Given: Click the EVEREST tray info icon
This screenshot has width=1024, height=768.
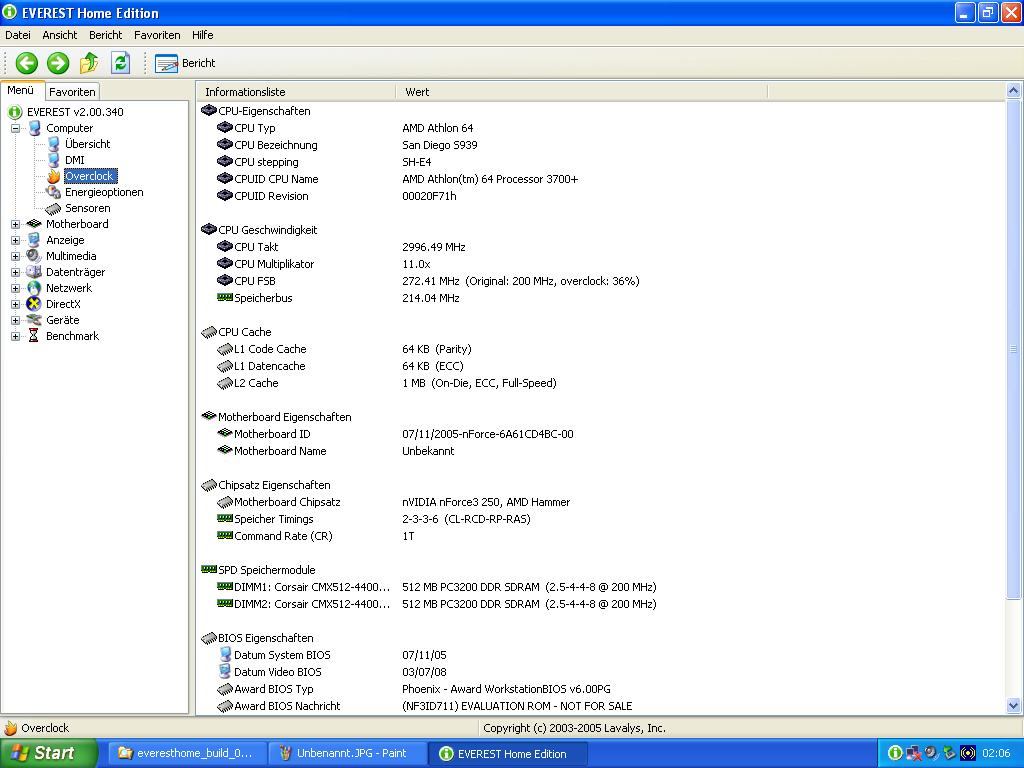Looking at the screenshot, I should [895, 753].
